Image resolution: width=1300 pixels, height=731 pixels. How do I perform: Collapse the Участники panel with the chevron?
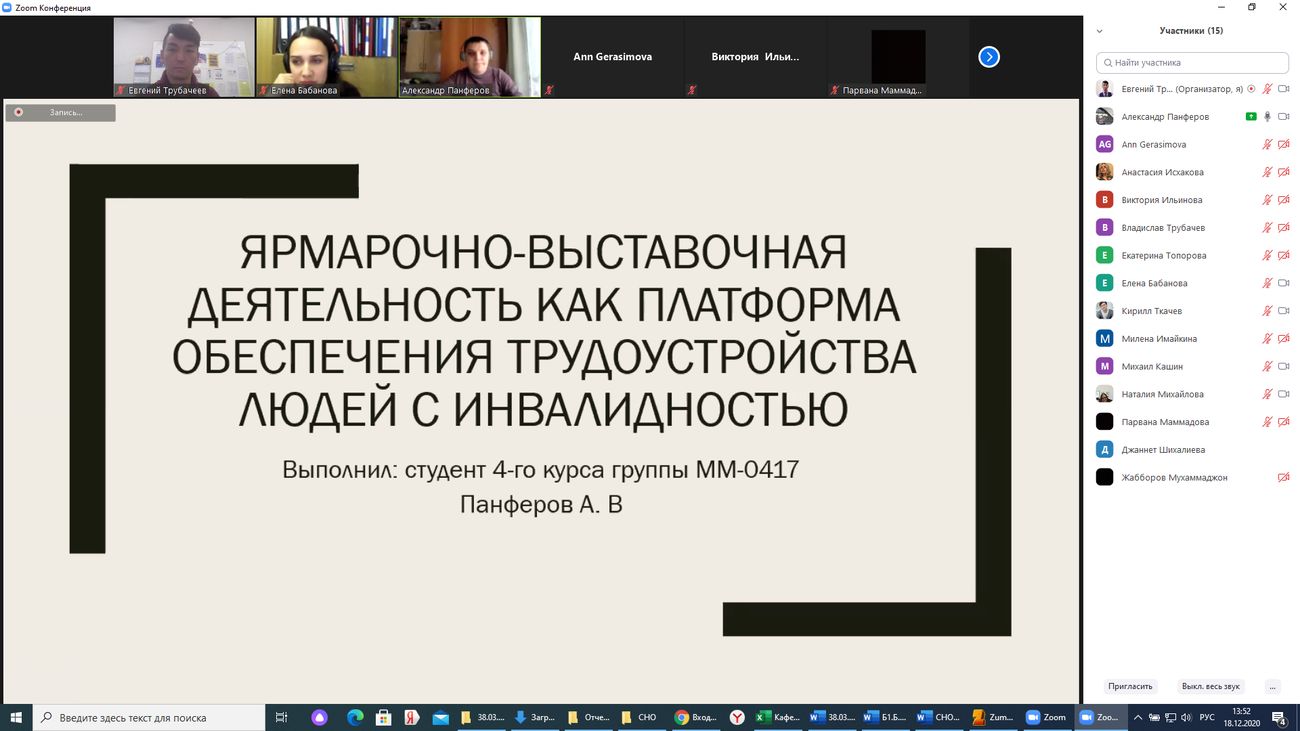(x=1100, y=31)
